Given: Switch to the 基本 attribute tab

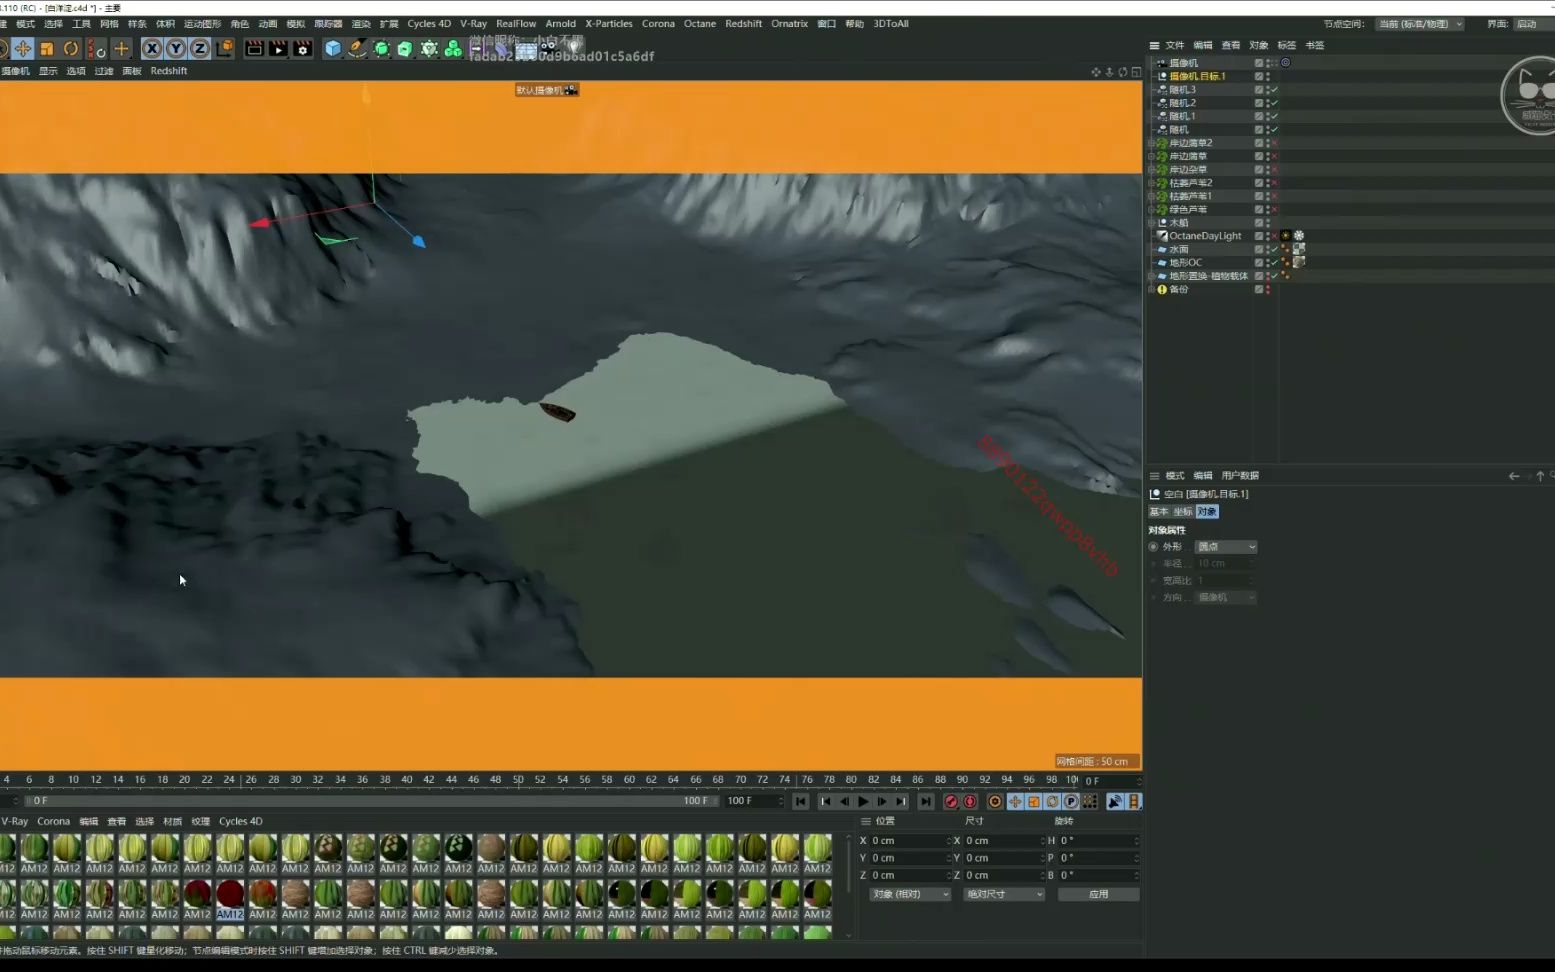Looking at the screenshot, I should coord(1158,512).
